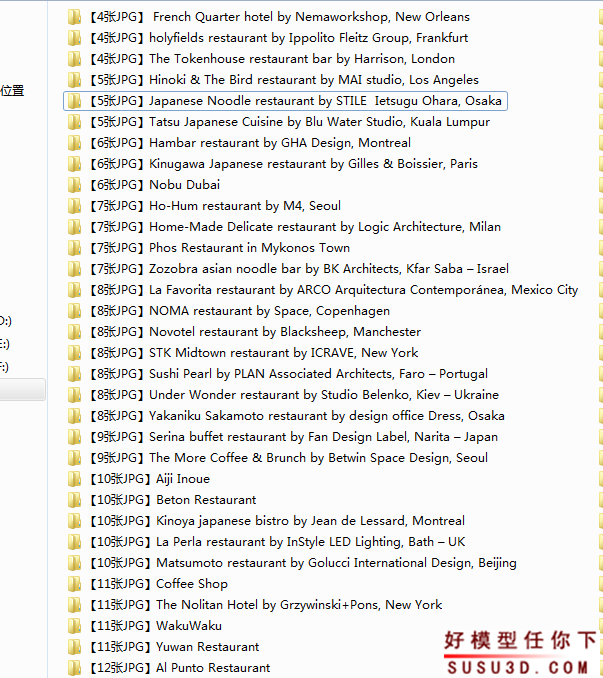Select 'holyfields restaurant by Ippolito Fleitz Group' name

click(x=308, y=38)
